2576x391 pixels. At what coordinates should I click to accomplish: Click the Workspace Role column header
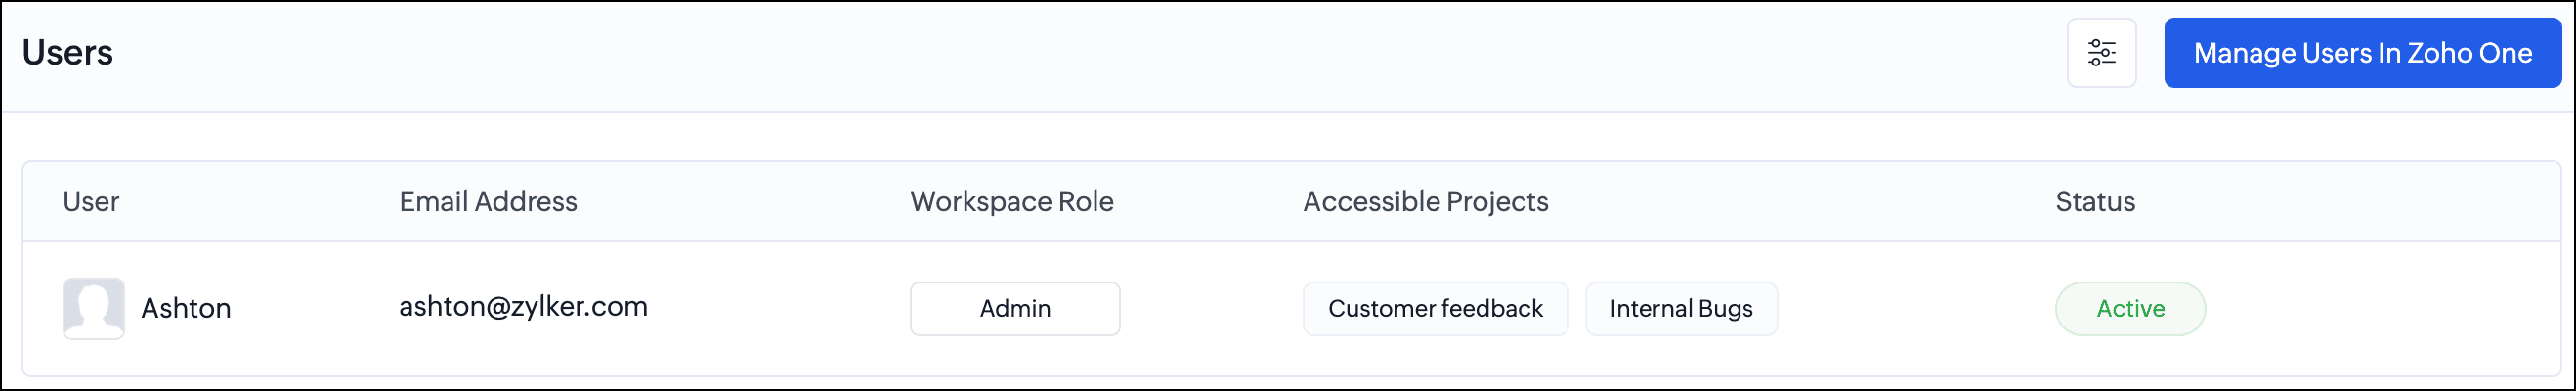click(1011, 202)
